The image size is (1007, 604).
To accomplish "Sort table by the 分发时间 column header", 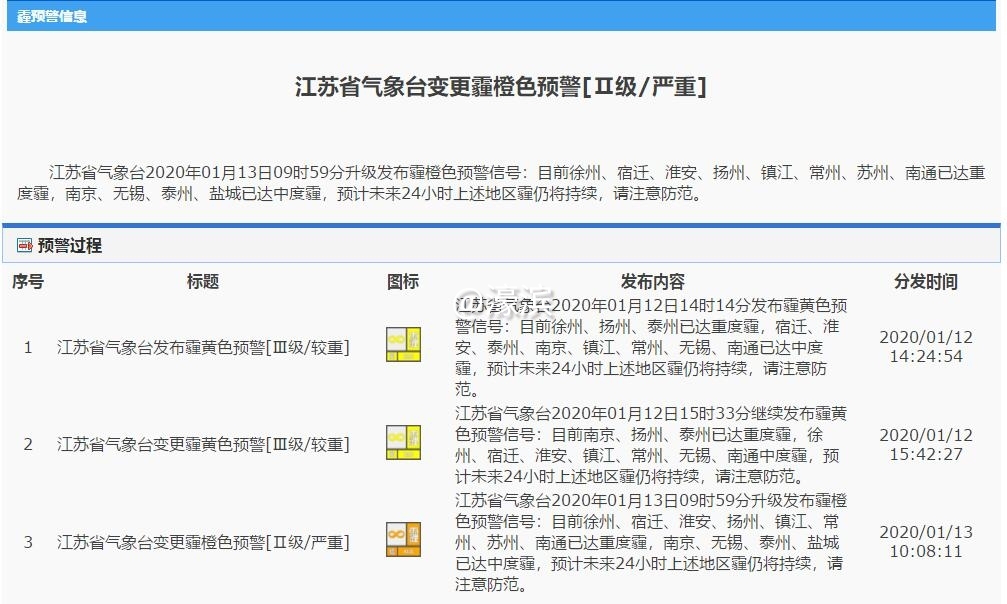I will point(926,283).
